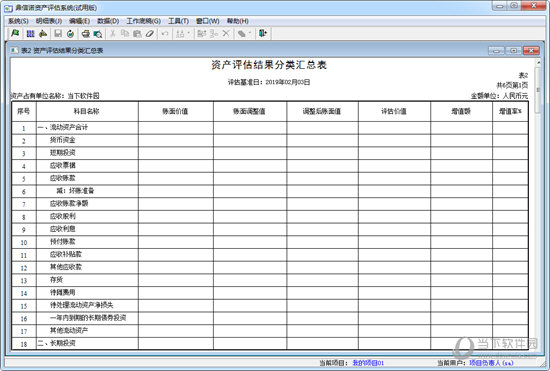Viewport: 550px width, 371px height.
Task: Click the 表2 child window title icon
Action: pyautogui.click(x=14, y=50)
